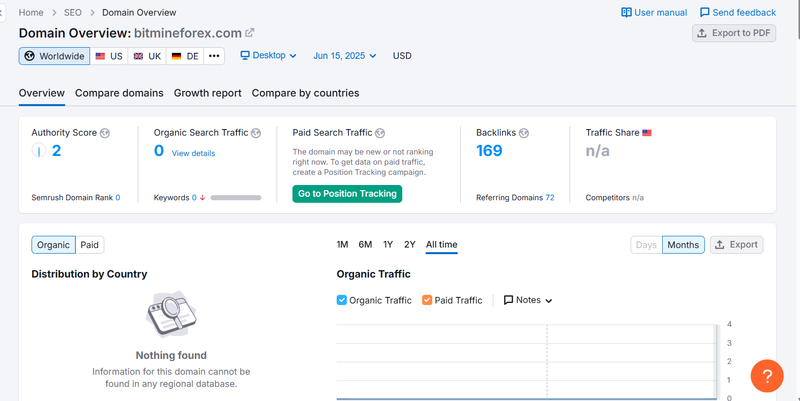This screenshot has height=401, width=800.
Task: Switch chart to Organic view
Action: [53, 245]
